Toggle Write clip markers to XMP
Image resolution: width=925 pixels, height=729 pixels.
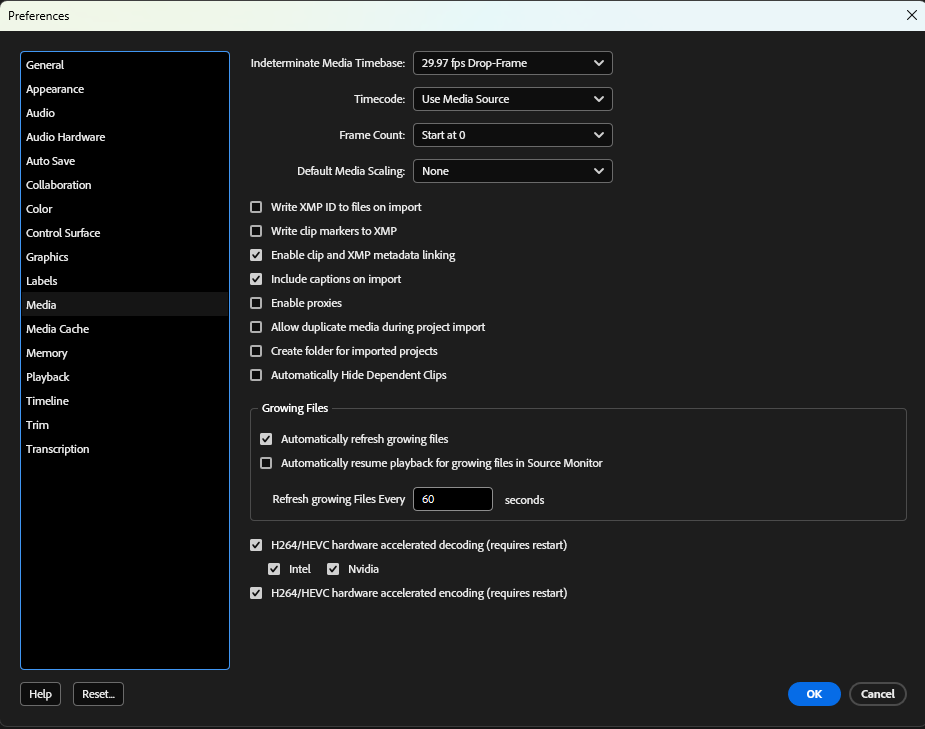(256, 231)
